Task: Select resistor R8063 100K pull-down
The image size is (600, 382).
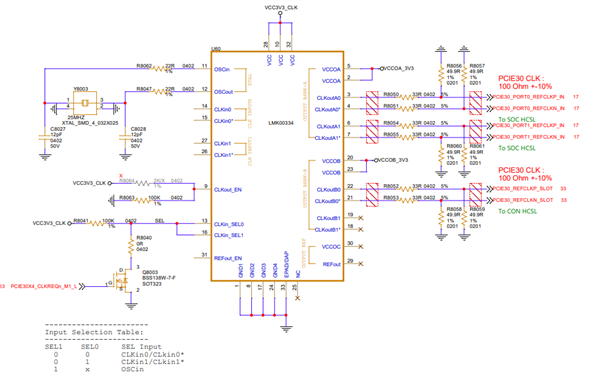Action: coord(142,200)
